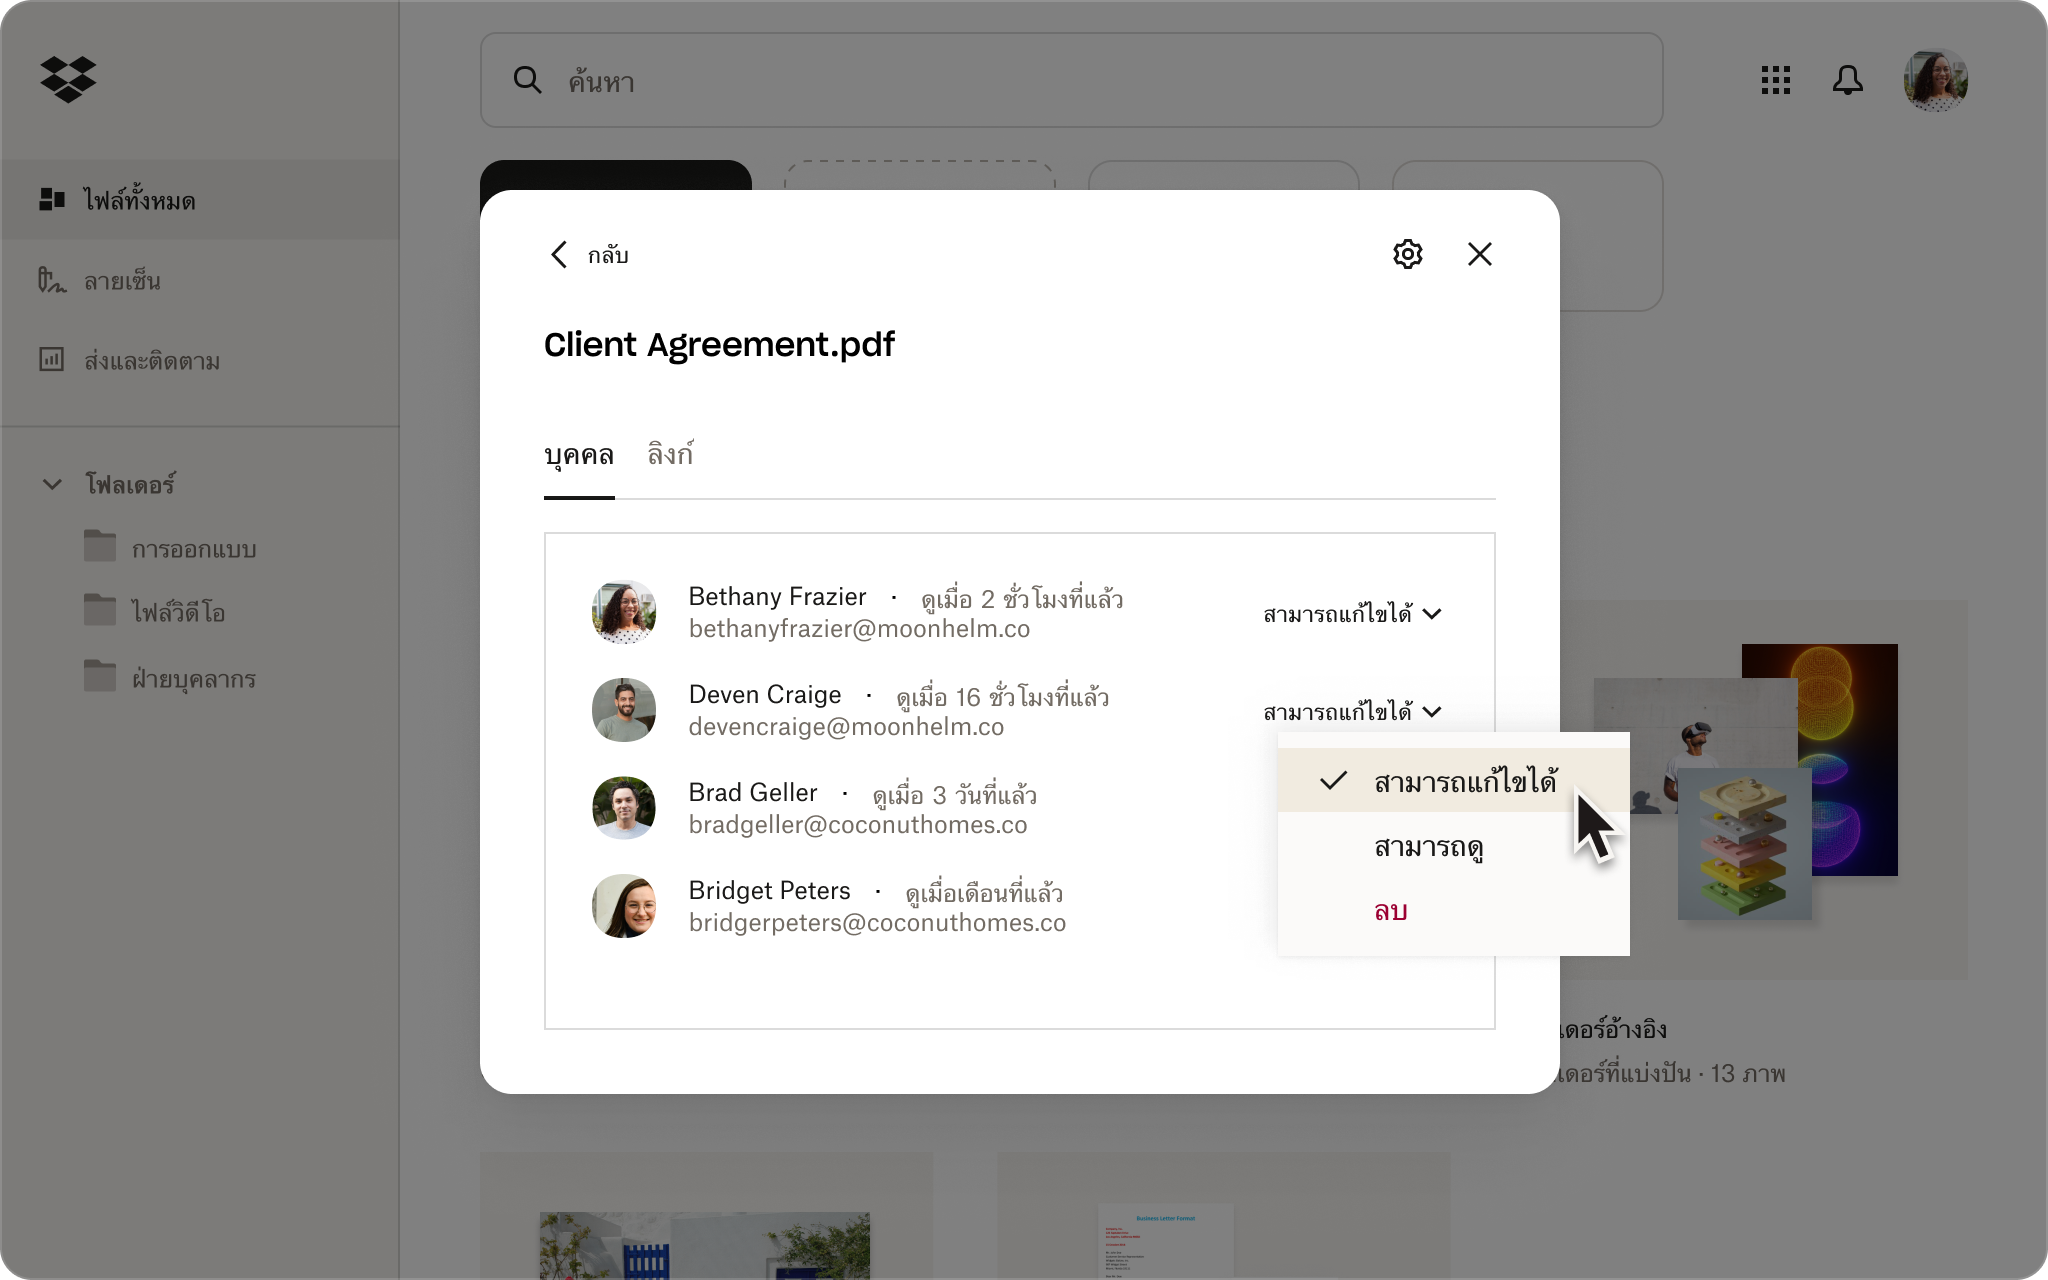Viewport: 2048px width, 1280px height.
Task: Choose สามารถดู in the permission menu
Action: pyautogui.click(x=1453, y=846)
